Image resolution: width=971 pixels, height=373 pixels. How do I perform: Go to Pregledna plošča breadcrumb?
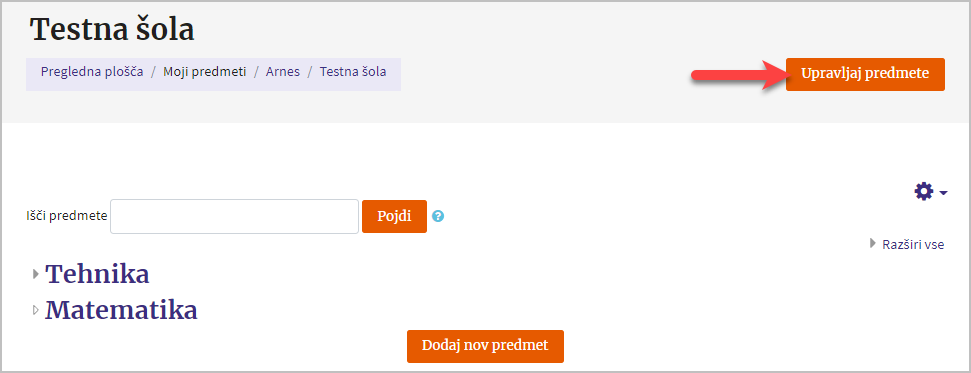pos(92,72)
